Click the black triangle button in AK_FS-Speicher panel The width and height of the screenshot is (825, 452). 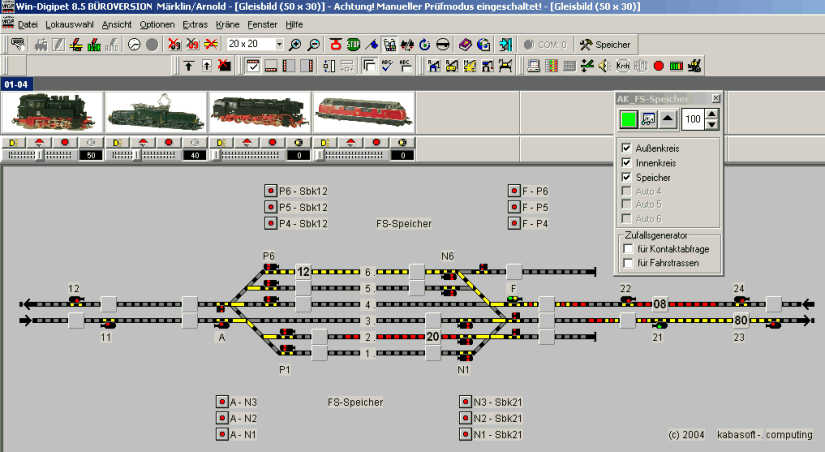coord(668,120)
